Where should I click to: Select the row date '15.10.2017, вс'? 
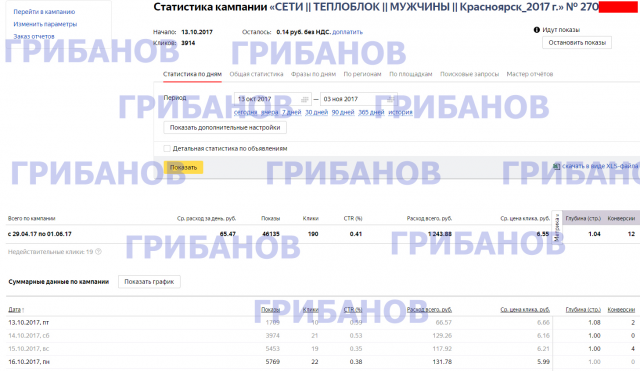coord(29,349)
